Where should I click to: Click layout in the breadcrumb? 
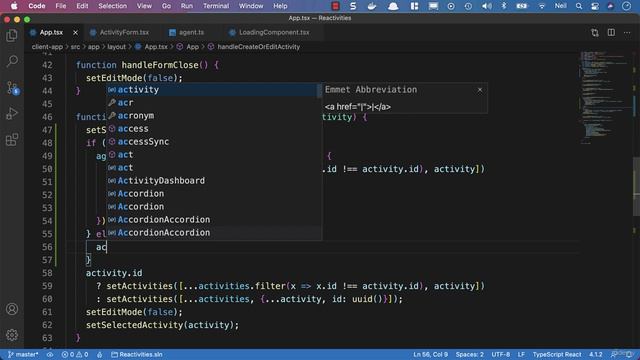pos(116,47)
